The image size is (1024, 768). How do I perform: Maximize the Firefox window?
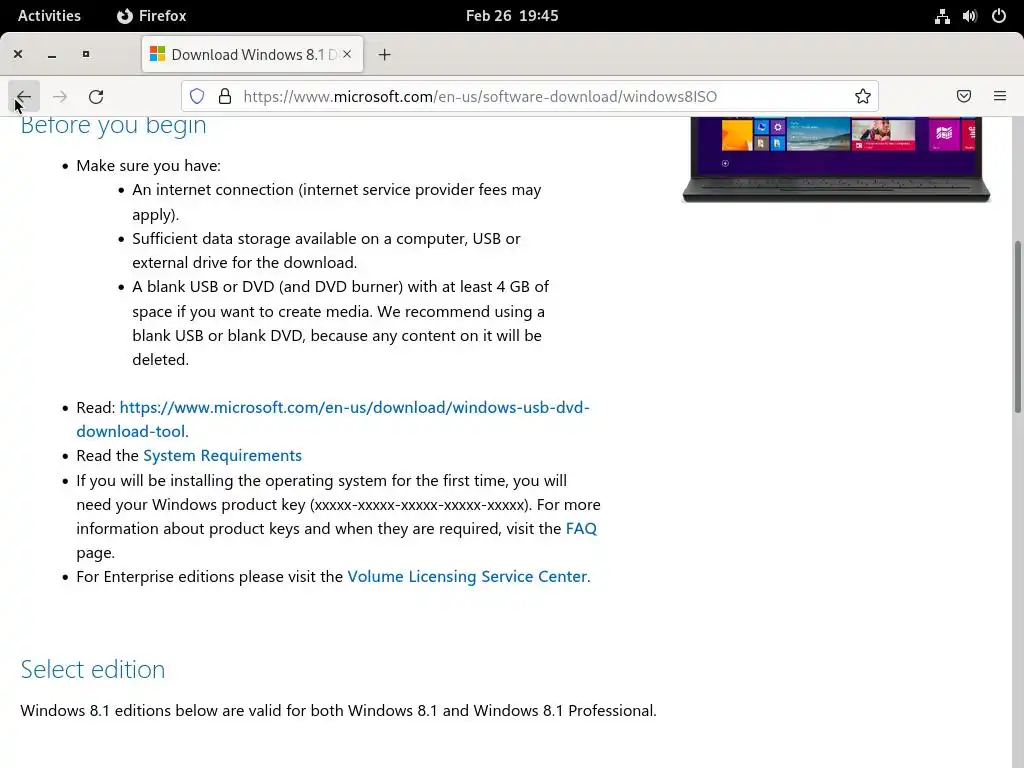click(x=86, y=54)
